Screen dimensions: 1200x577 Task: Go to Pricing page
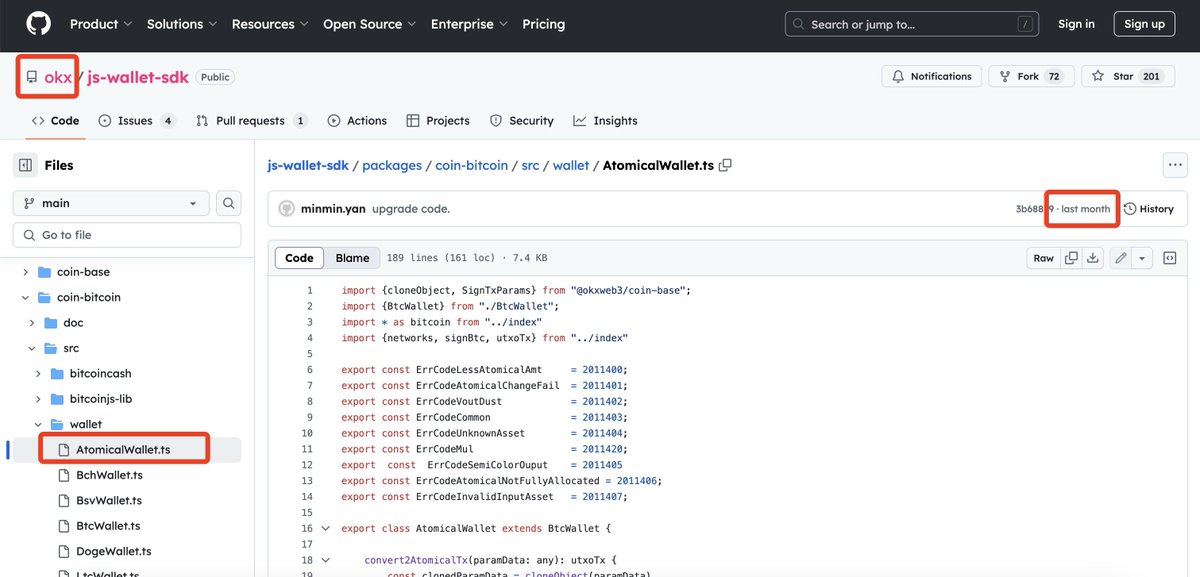click(543, 24)
